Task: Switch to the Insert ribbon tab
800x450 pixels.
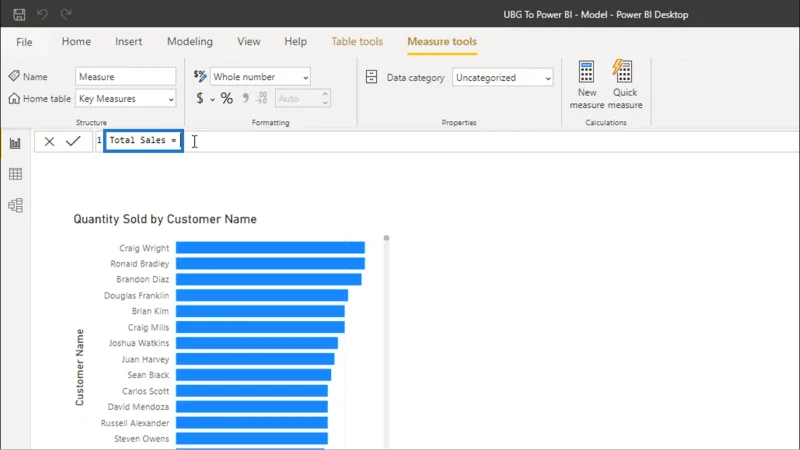Action: click(x=129, y=41)
